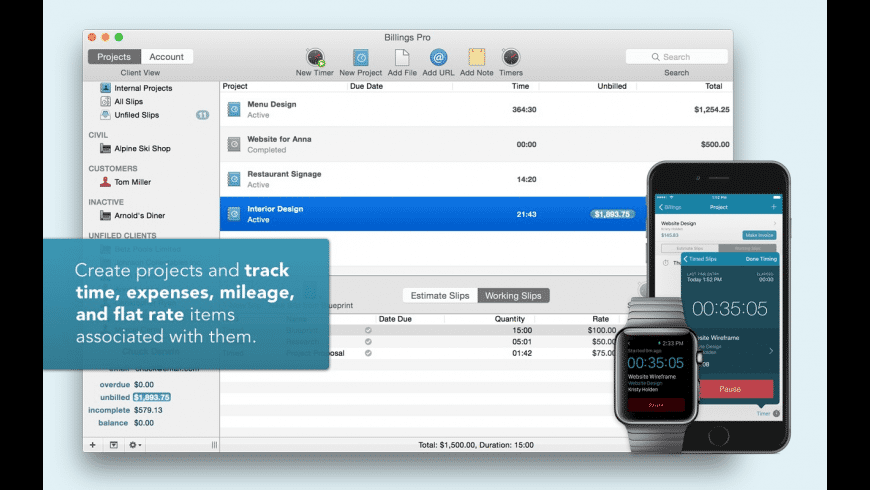Click the sidebar resize handle icon
Image resolution: width=870 pixels, height=490 pixels.
click(214, 444)
